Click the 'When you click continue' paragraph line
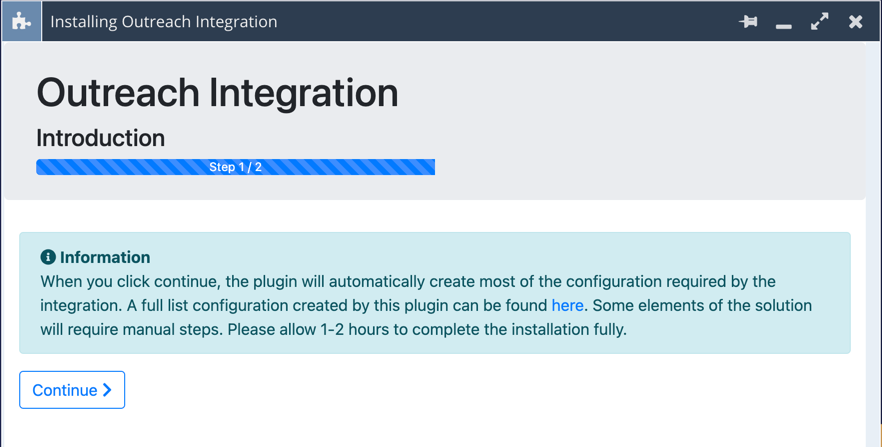Viewport: 882px width, 447px height. click(408, 281)
